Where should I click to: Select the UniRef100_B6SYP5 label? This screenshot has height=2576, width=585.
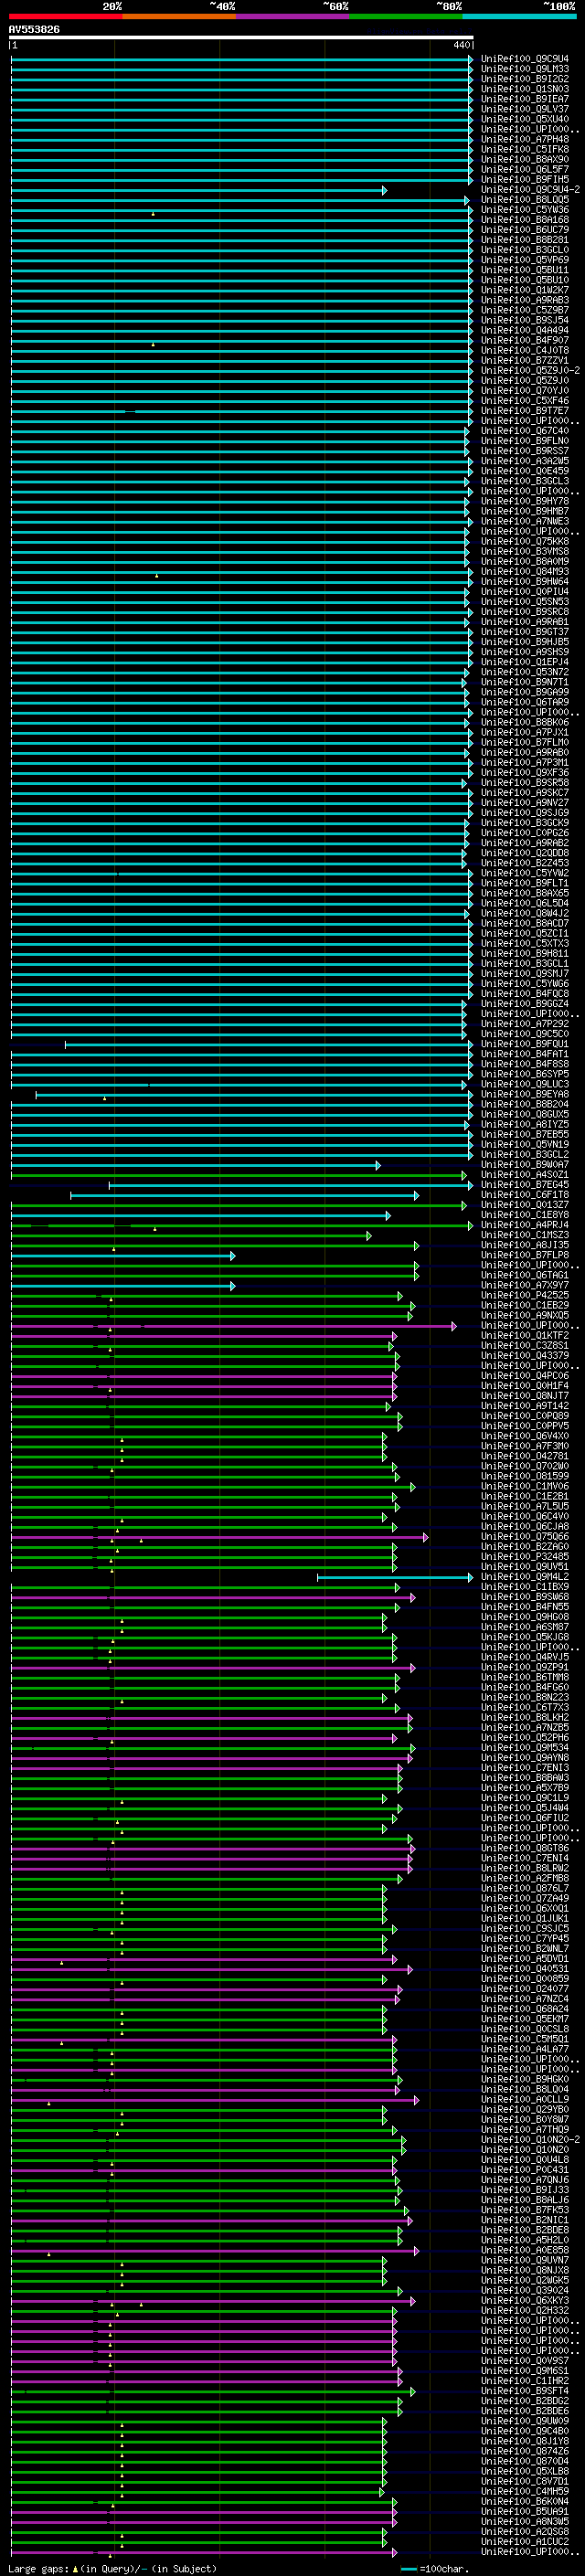click(525, 1074)
